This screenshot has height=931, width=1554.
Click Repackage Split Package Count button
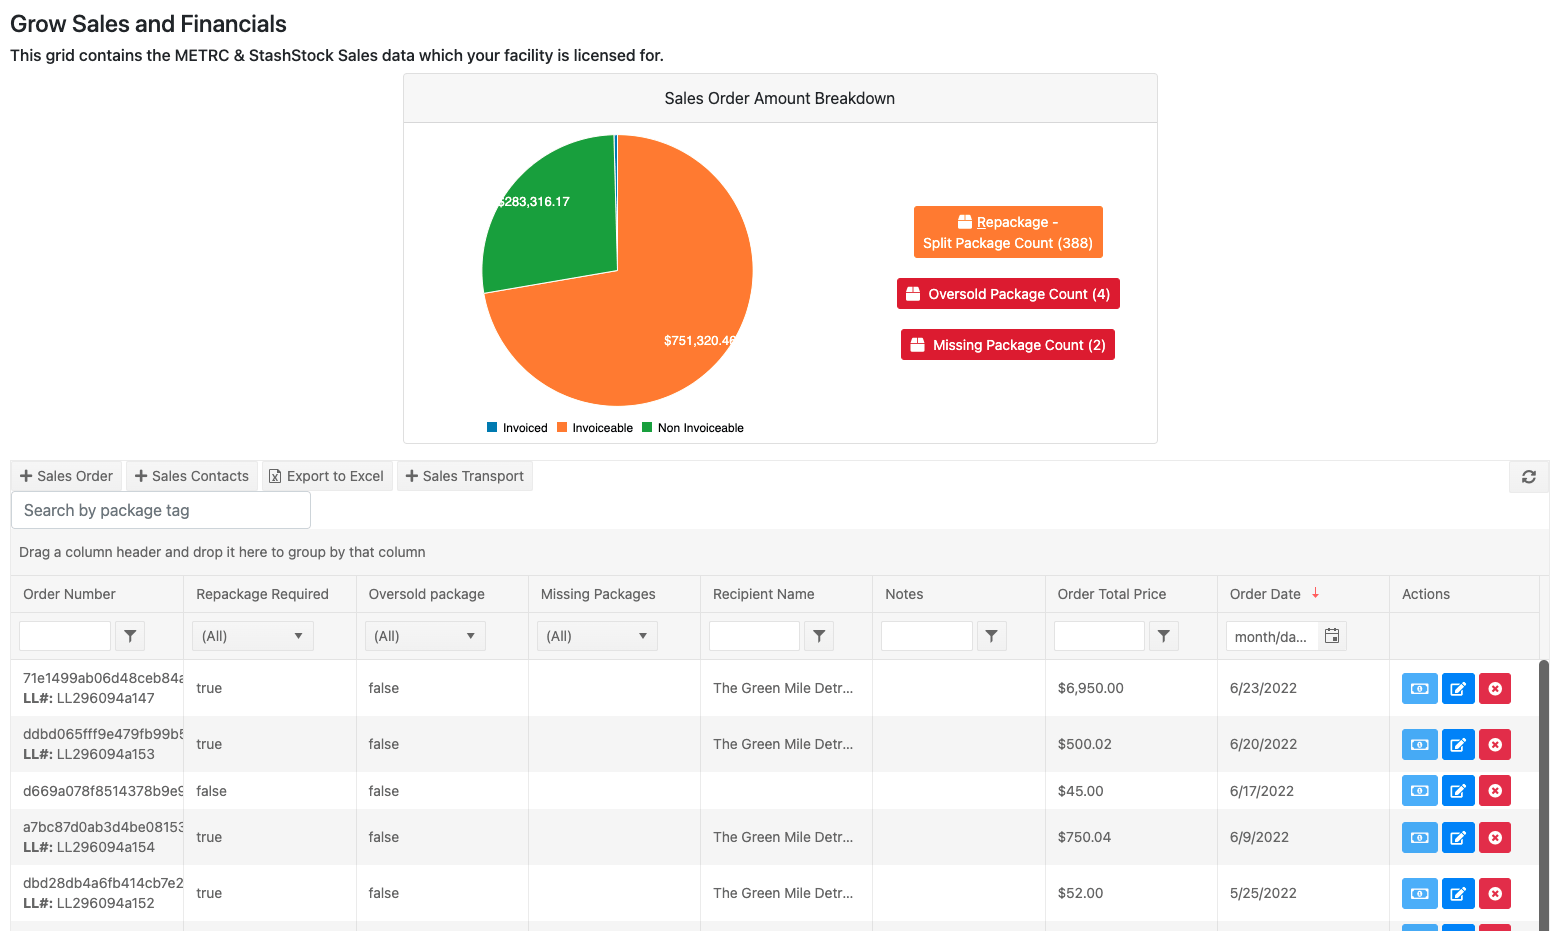click(x=1008, y=232)
